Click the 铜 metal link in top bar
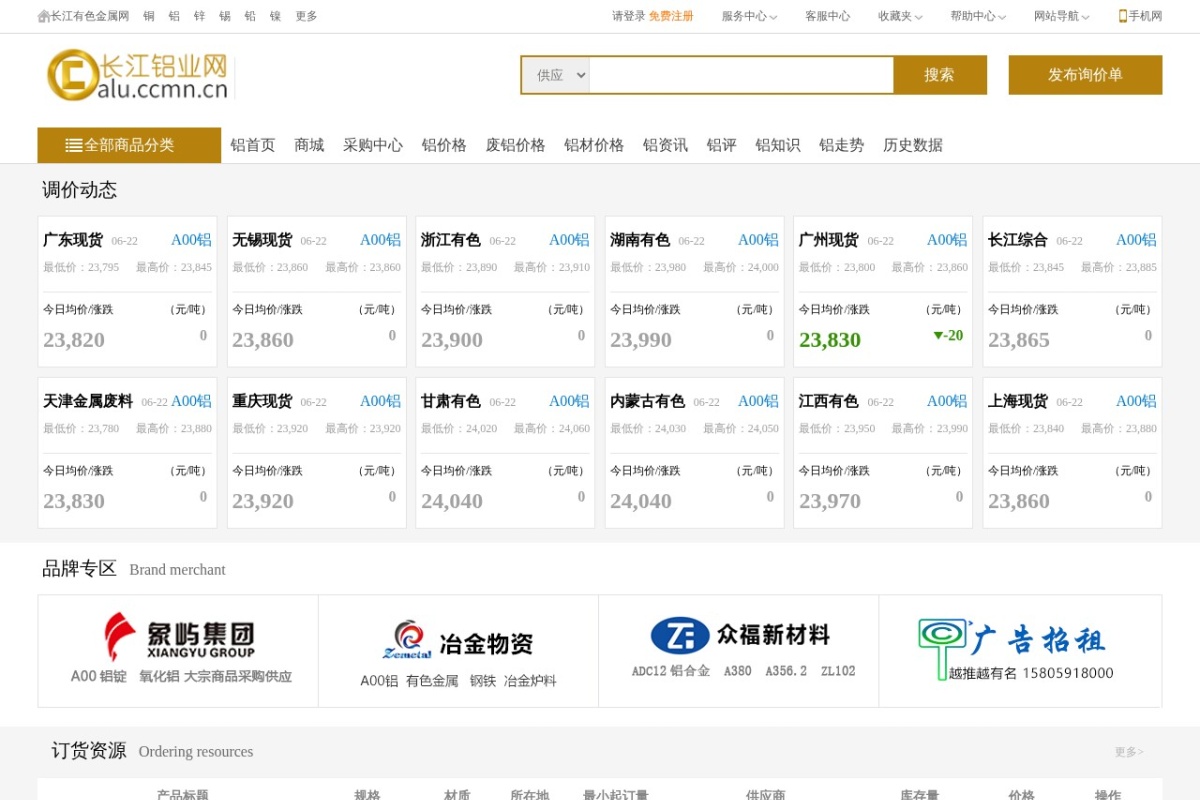This screenshot has width=1200, height=800. click(x=149, y=16)
